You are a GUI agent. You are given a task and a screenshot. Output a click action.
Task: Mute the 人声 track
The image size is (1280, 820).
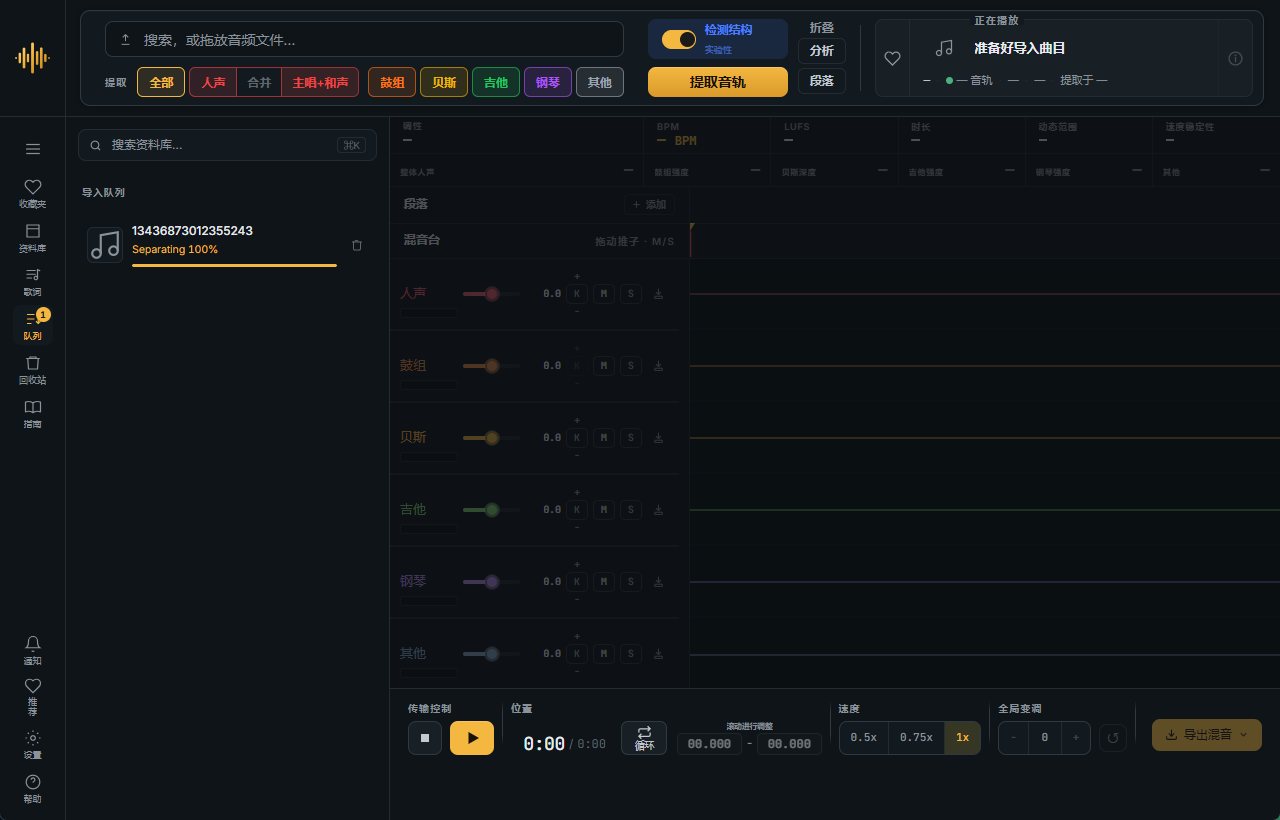[604, 294]
